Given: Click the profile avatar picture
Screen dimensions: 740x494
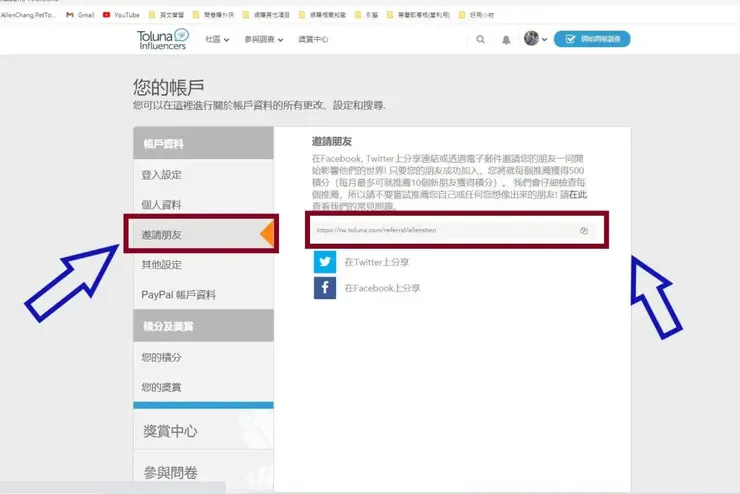Looking at the screenshot, I should (x=531, y=38).
